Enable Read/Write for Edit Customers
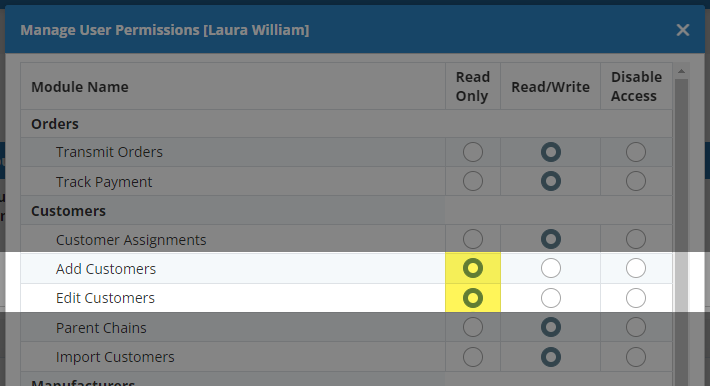710x386 pixels. 551,298
